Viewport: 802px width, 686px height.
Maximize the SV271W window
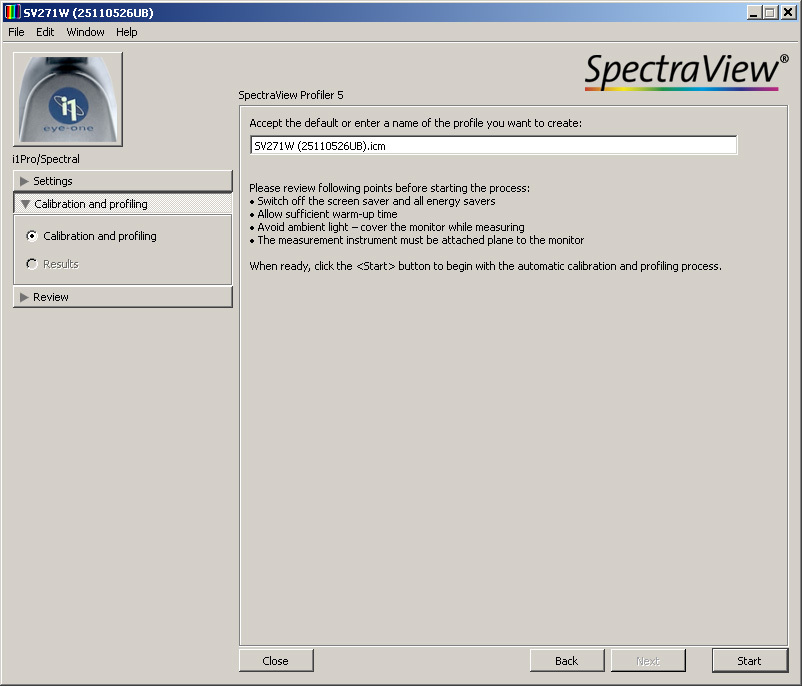[770, 12]
